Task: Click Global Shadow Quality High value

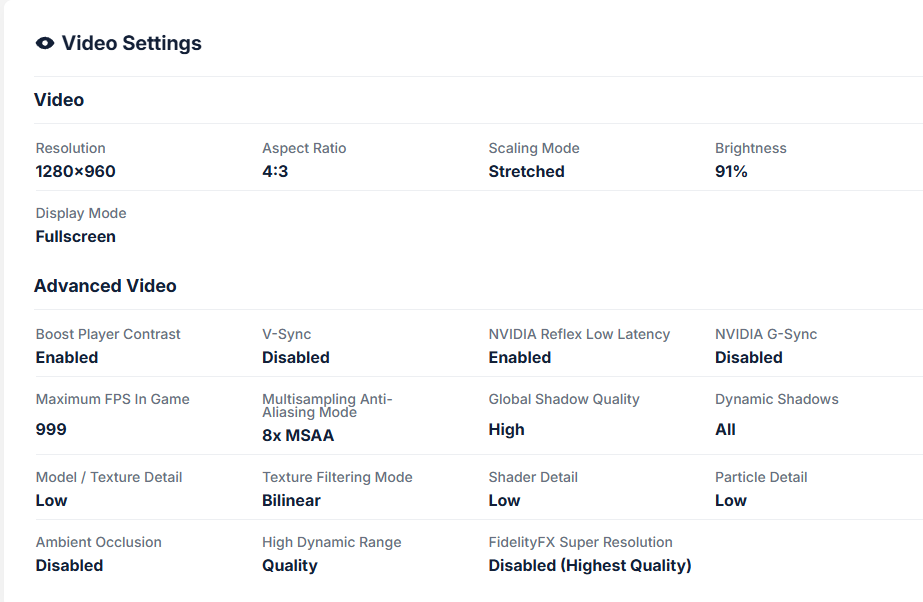Action: (x=506, y=429)
